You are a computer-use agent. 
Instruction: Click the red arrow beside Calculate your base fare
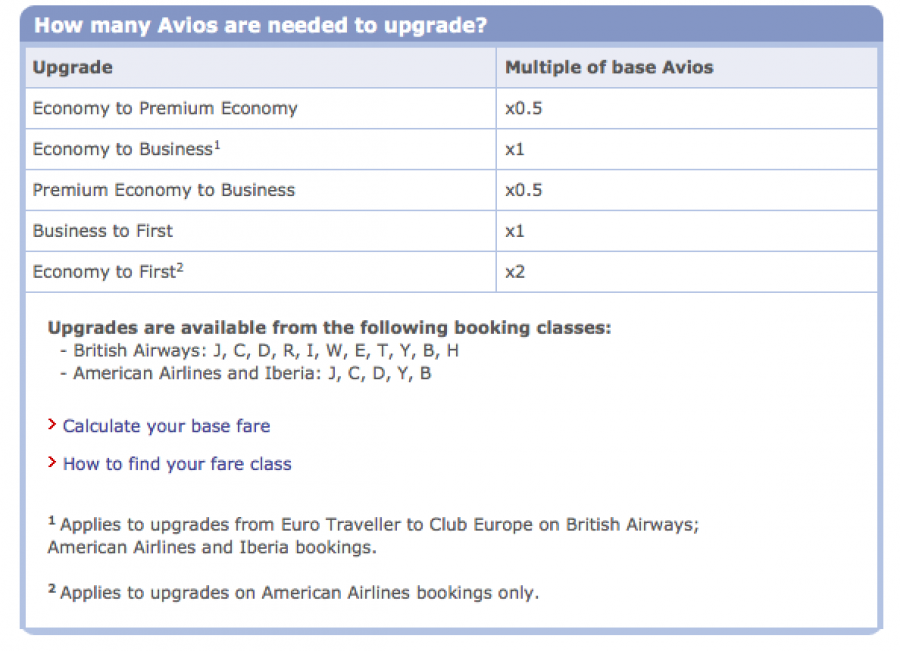point(53,425)
